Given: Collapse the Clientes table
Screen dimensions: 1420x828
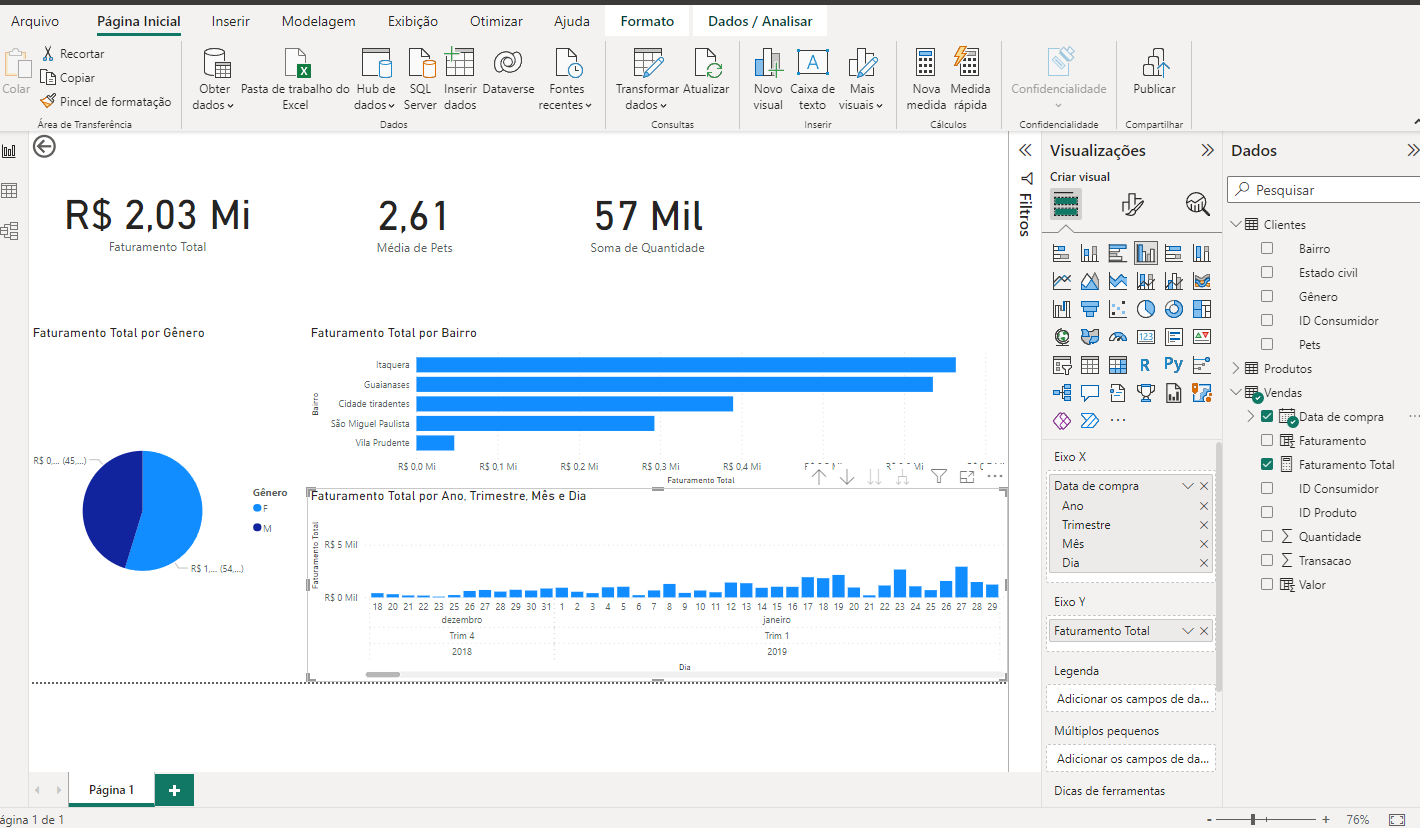Looking at the screenshot, I should click(x=1236, y=224).
